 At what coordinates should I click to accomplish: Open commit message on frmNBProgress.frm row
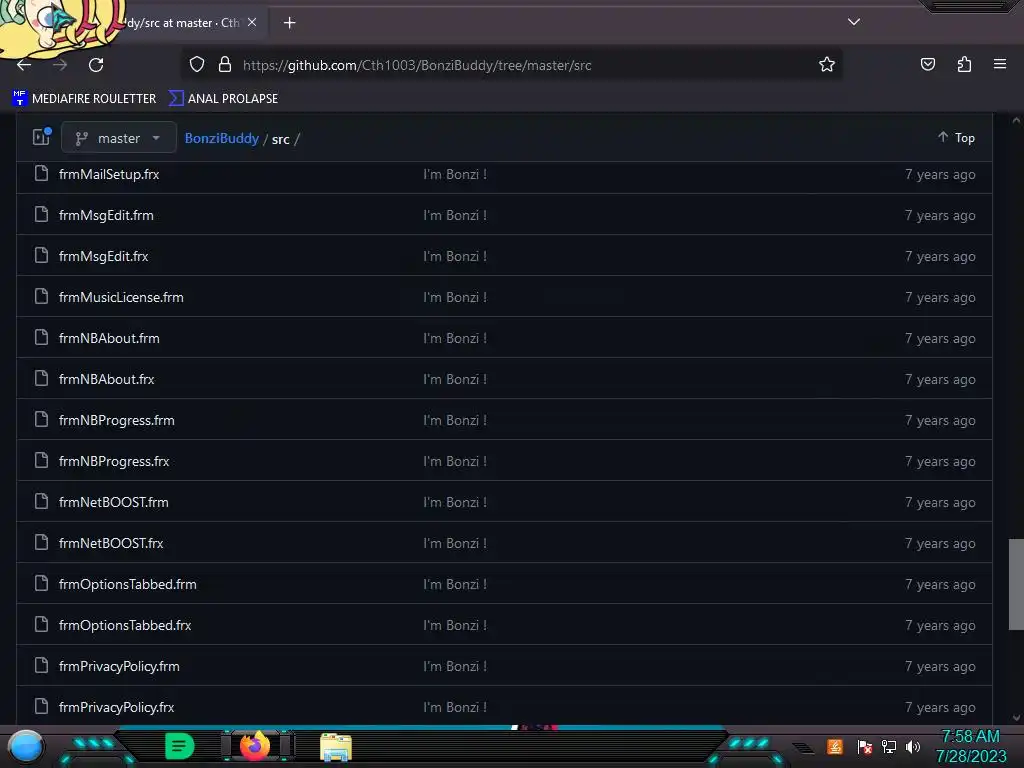455,421
